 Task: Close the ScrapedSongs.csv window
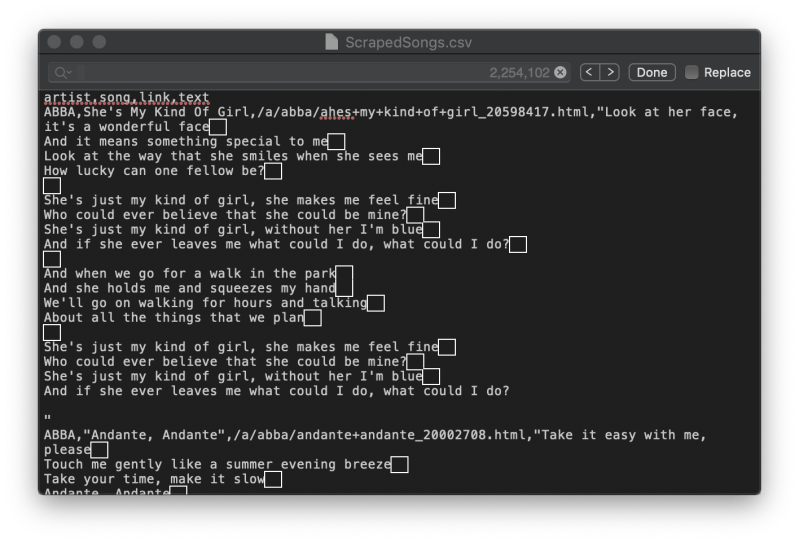[x=54, y=42]
